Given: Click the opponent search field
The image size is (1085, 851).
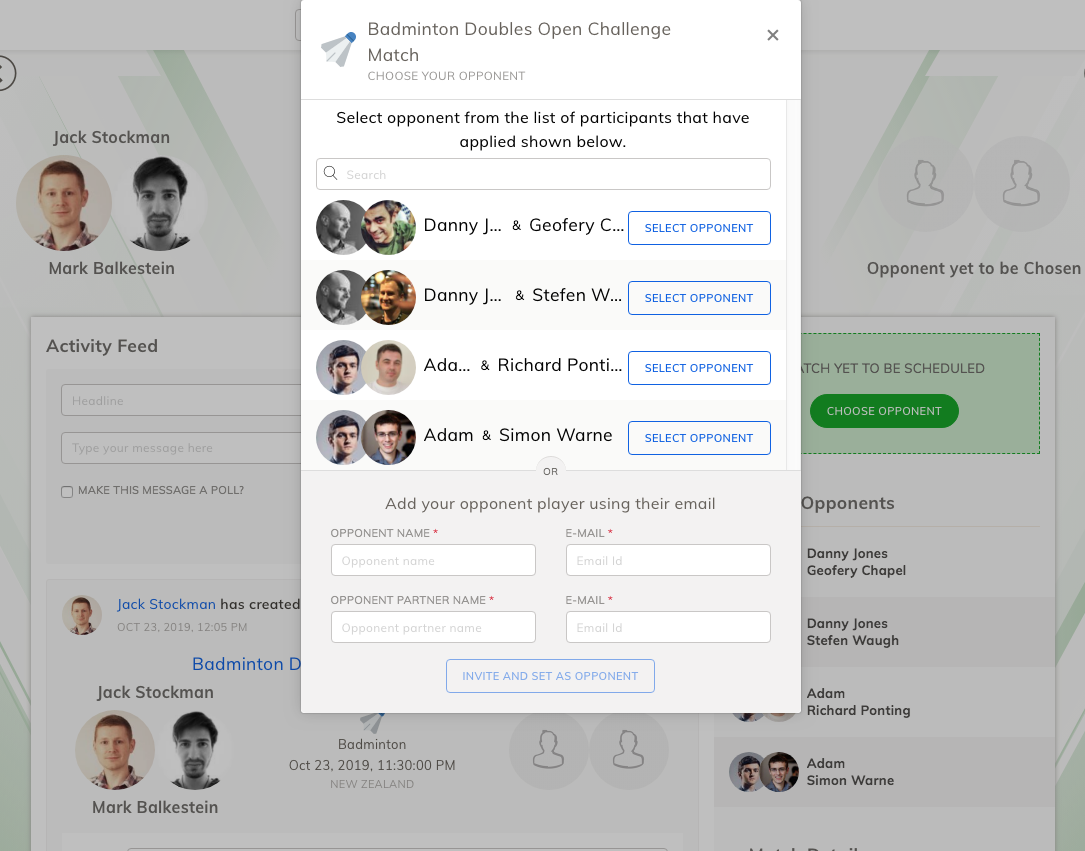Looking at the screenshot, I should (x=543, y=174).
